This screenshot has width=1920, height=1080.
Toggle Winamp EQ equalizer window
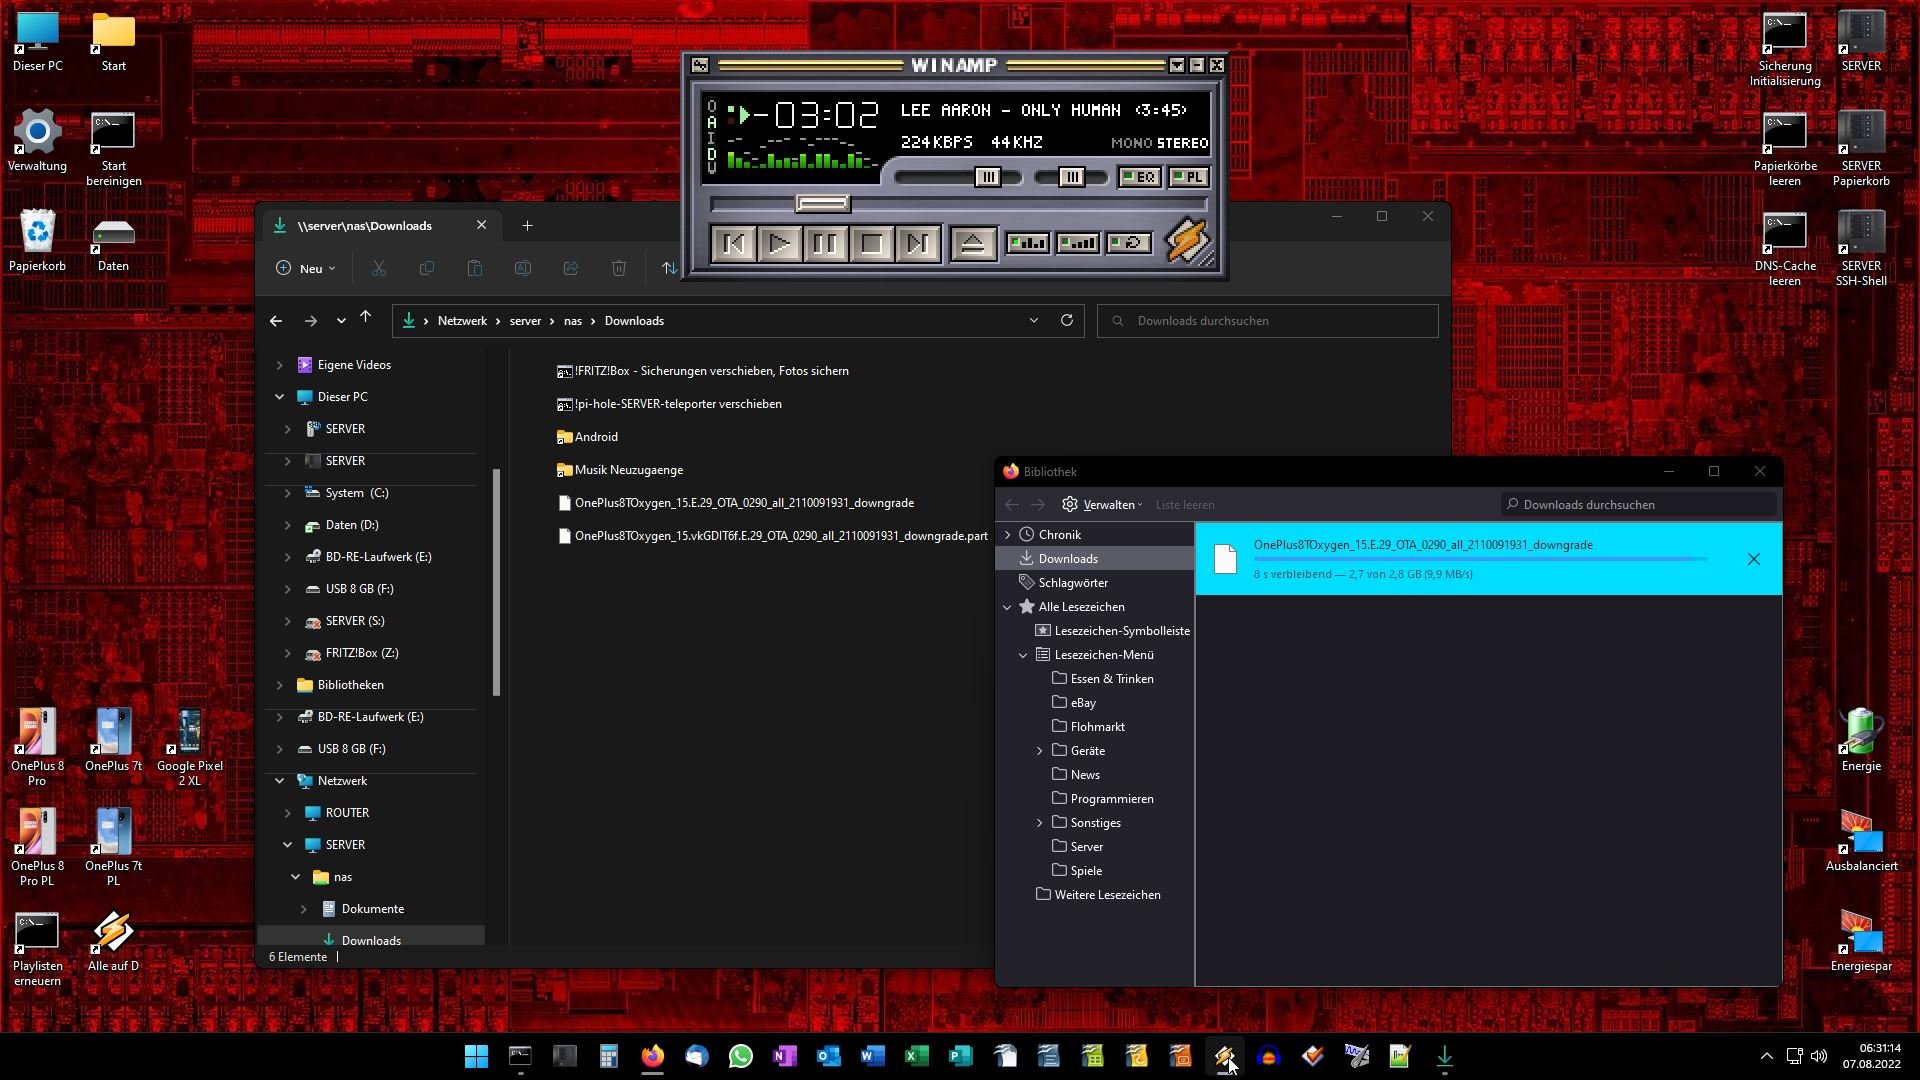pos(1139,177)
